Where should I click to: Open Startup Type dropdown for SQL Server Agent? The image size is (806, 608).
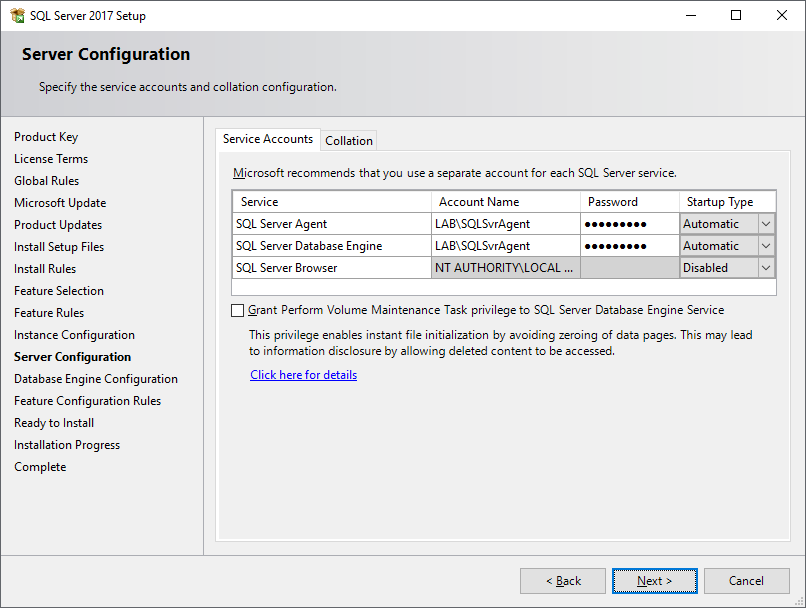pyautogui.click(x=766, y=224)
